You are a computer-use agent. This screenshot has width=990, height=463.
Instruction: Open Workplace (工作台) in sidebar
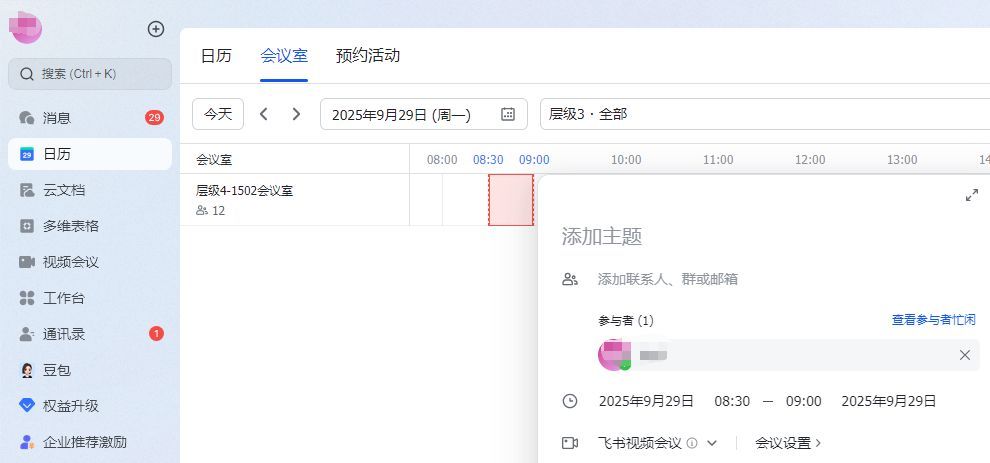[x=63, y=298]
